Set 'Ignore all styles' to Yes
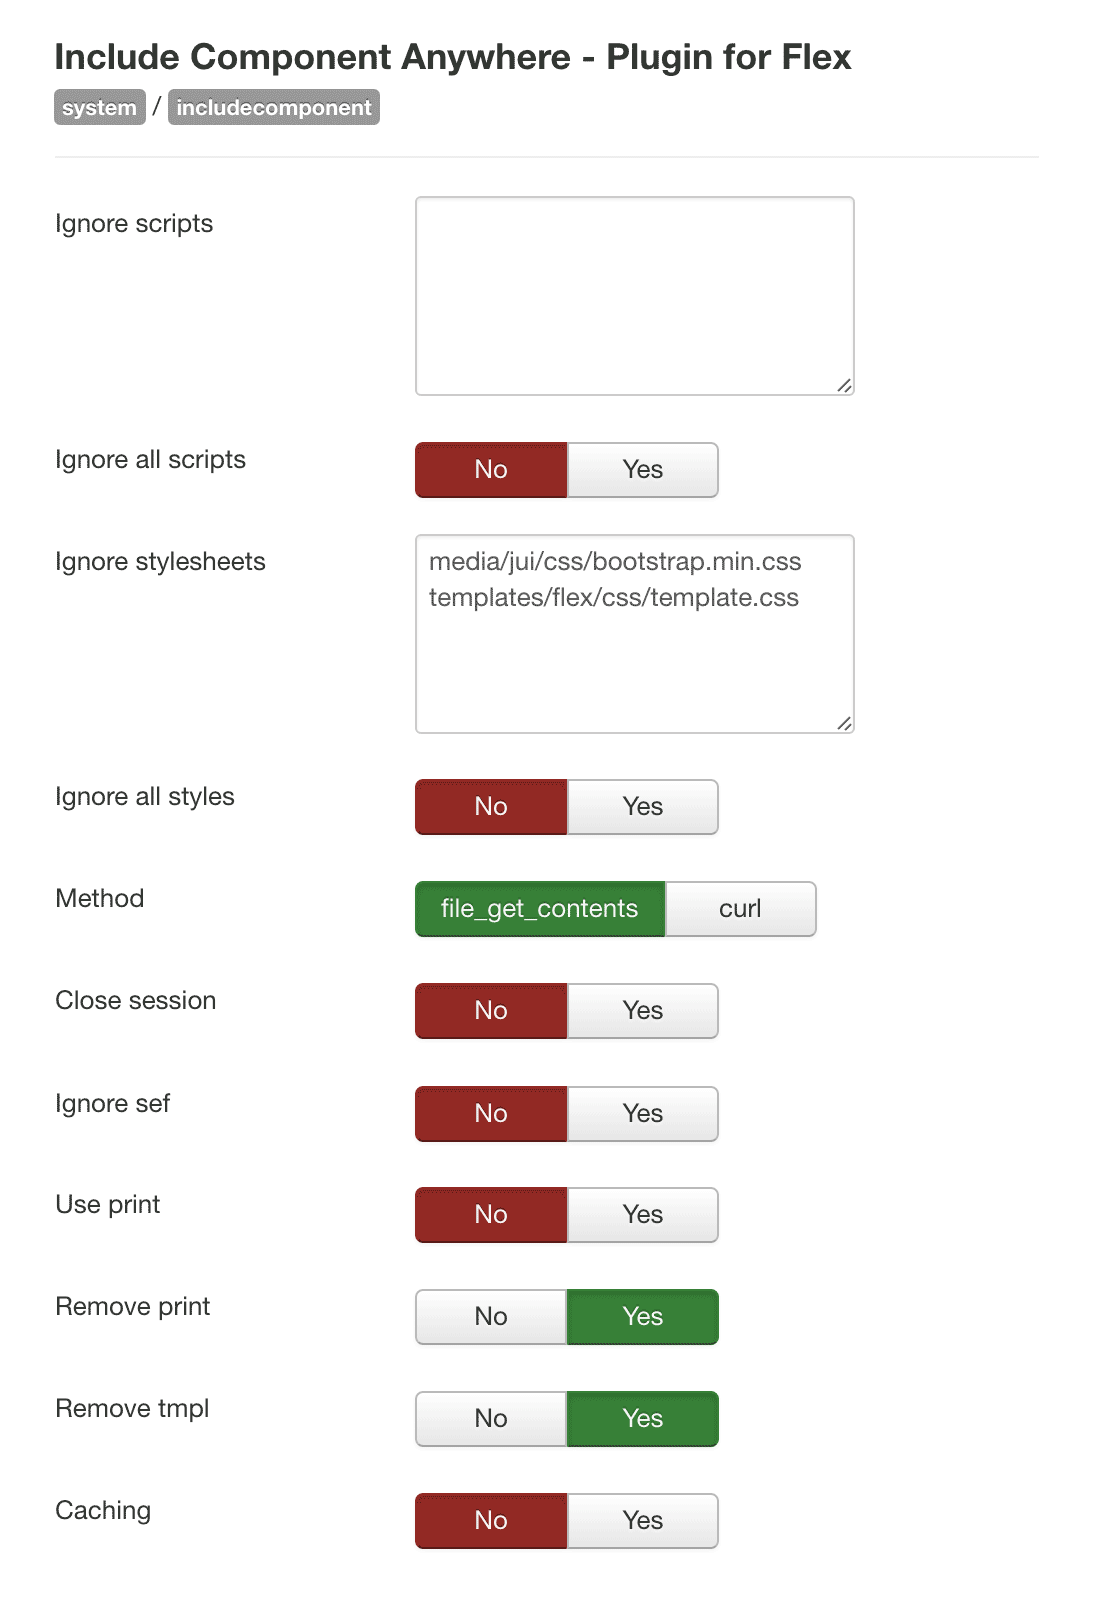 click(x=642, y=806)
